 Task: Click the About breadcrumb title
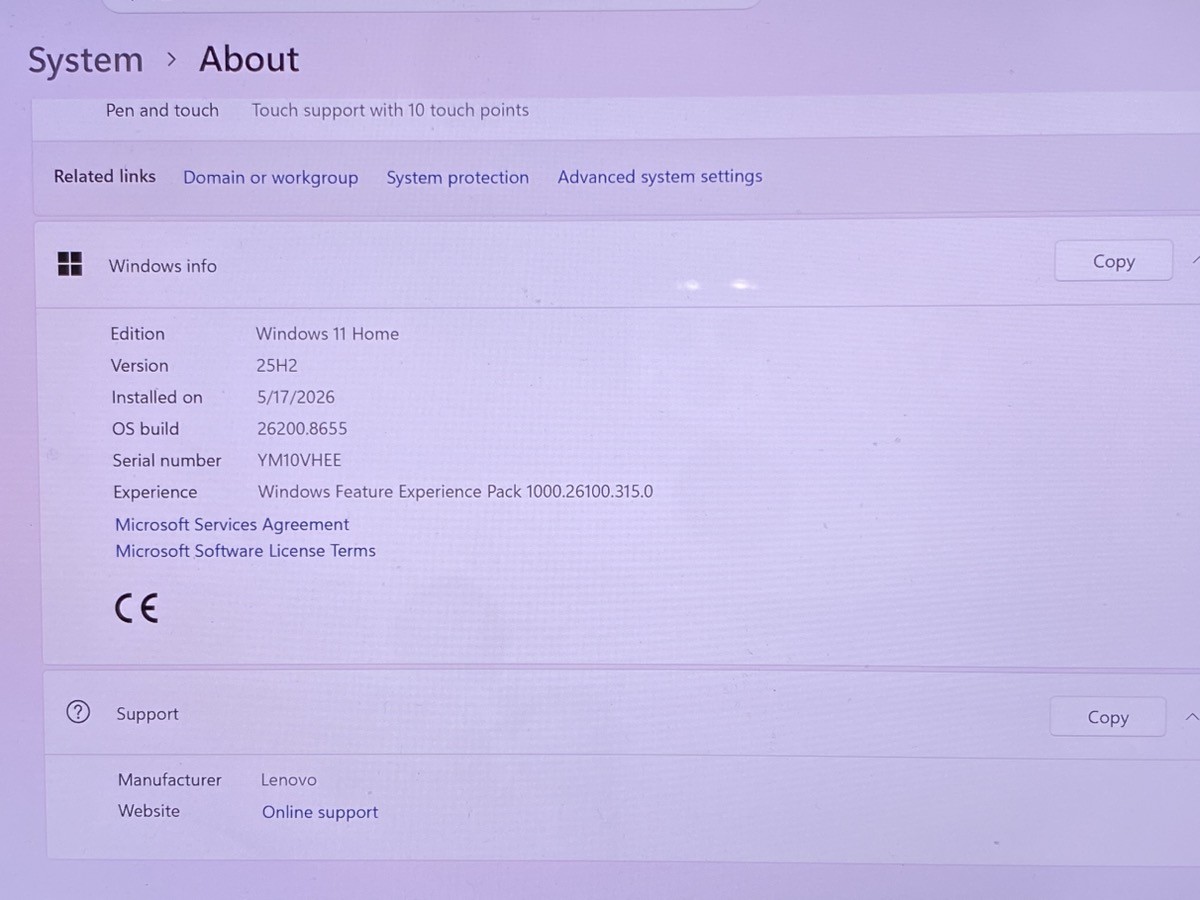[x=249, y=59]
